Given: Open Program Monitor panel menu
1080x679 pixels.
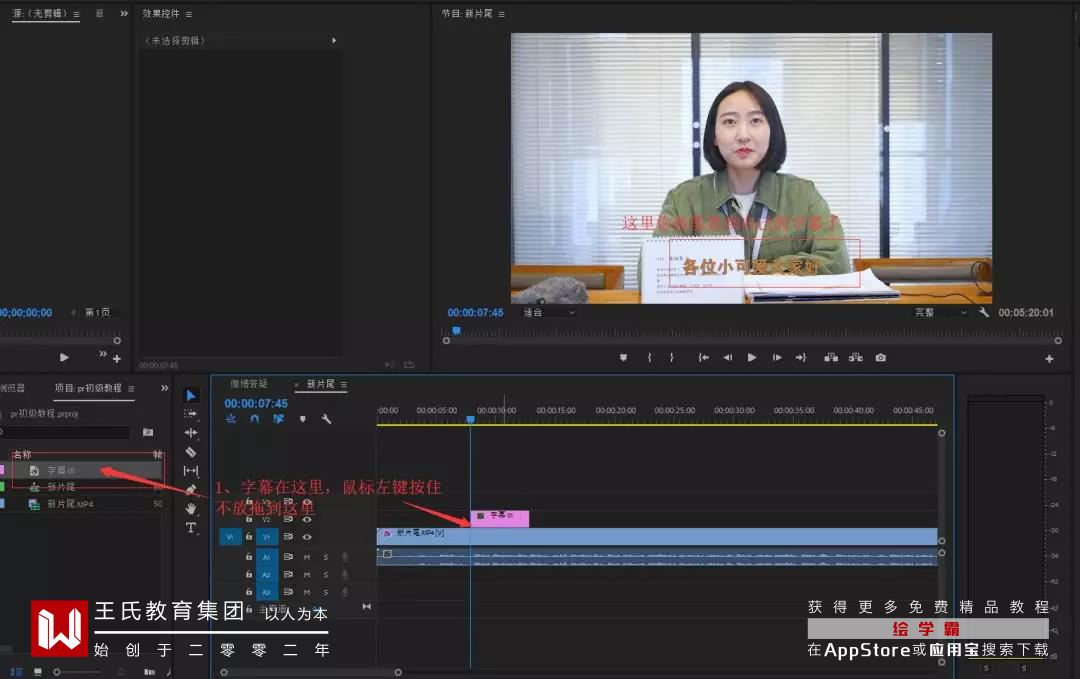Looking at the screenshot, I should tap(501, 14).
